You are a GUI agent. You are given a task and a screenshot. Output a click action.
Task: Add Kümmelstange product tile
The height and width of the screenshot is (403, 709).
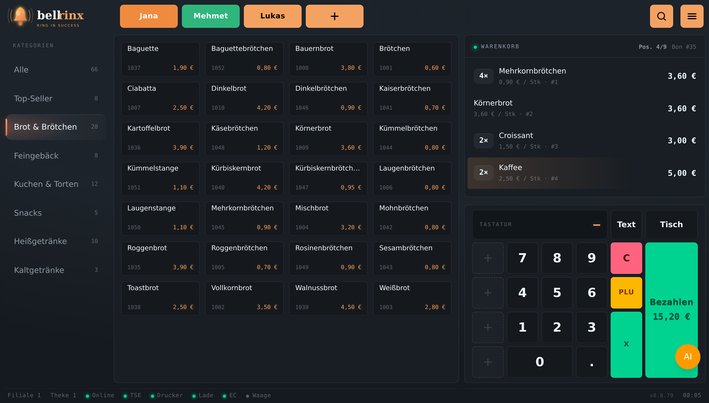(x=161, y=178)
